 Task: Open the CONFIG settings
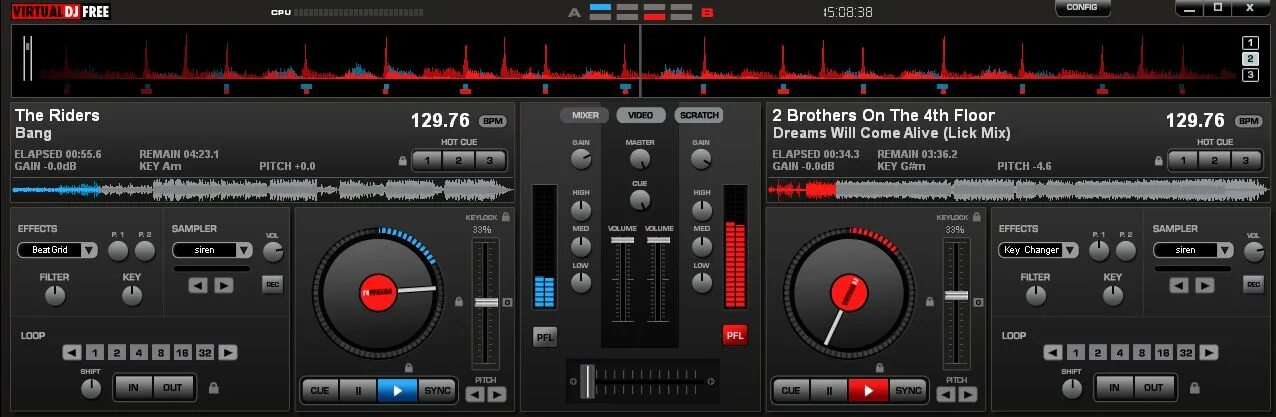tap(1082, 7)
